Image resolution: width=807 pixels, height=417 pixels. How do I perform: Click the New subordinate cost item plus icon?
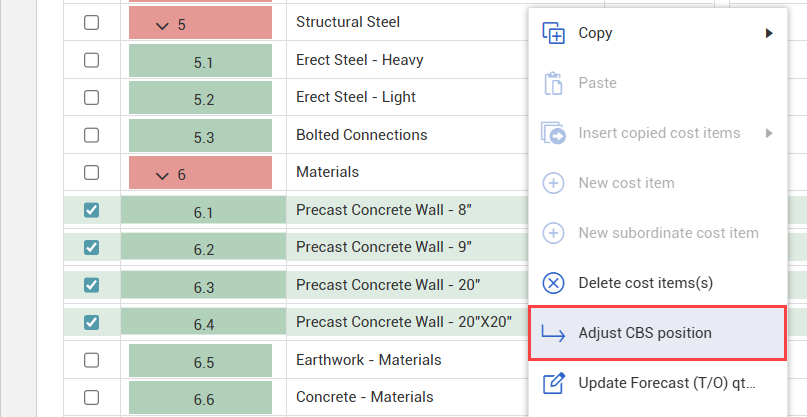click(x=553, y=233)
